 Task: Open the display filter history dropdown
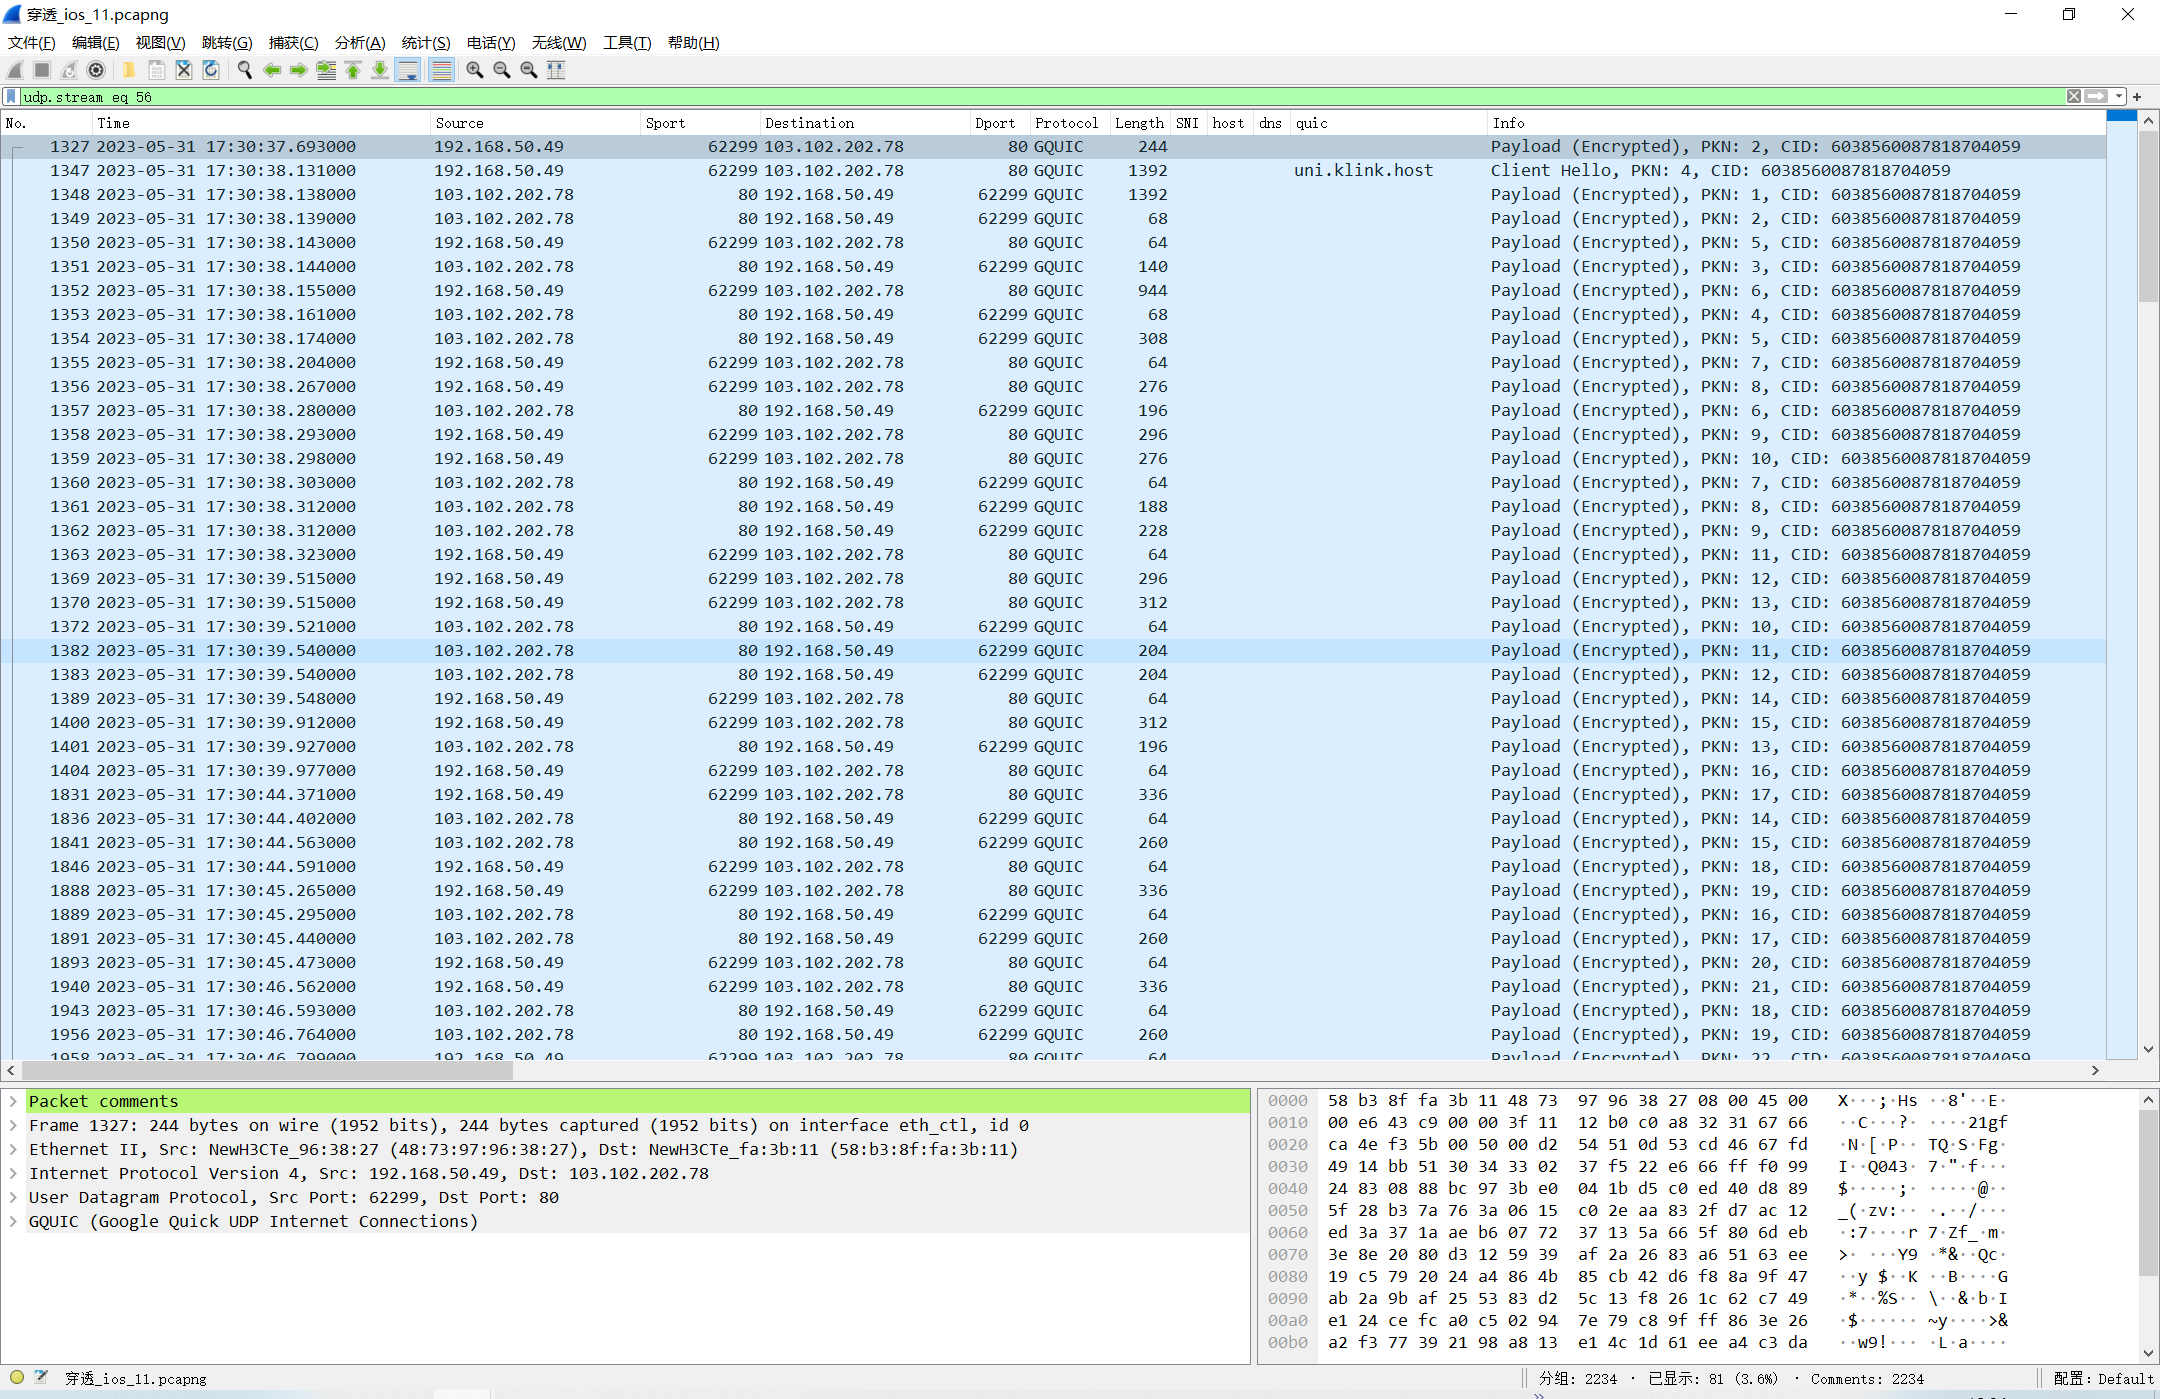[2119, 97]
